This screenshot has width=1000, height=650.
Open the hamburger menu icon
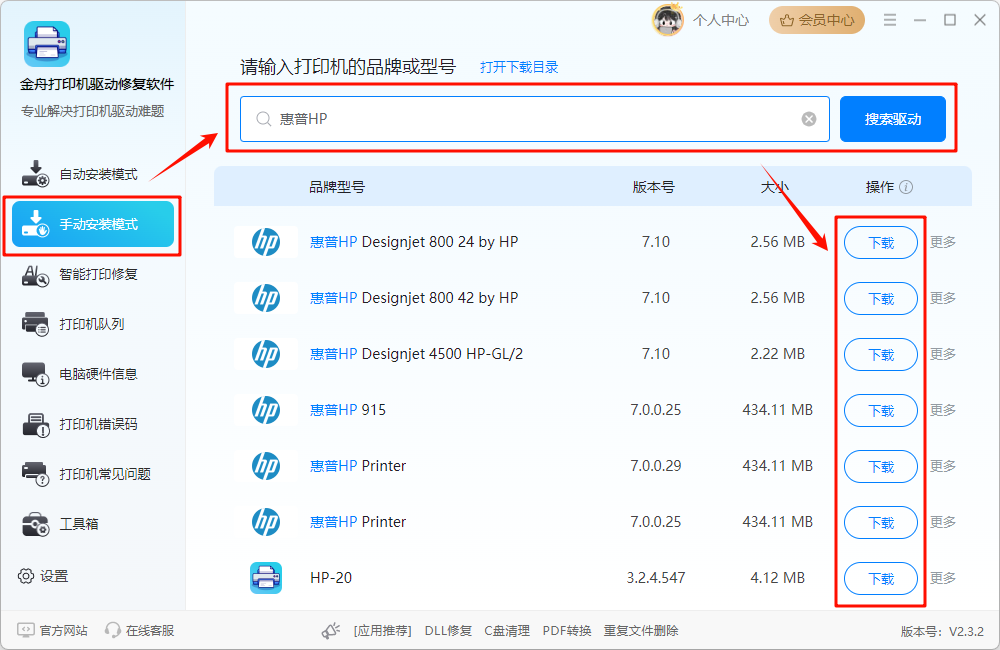click(890, 20)
